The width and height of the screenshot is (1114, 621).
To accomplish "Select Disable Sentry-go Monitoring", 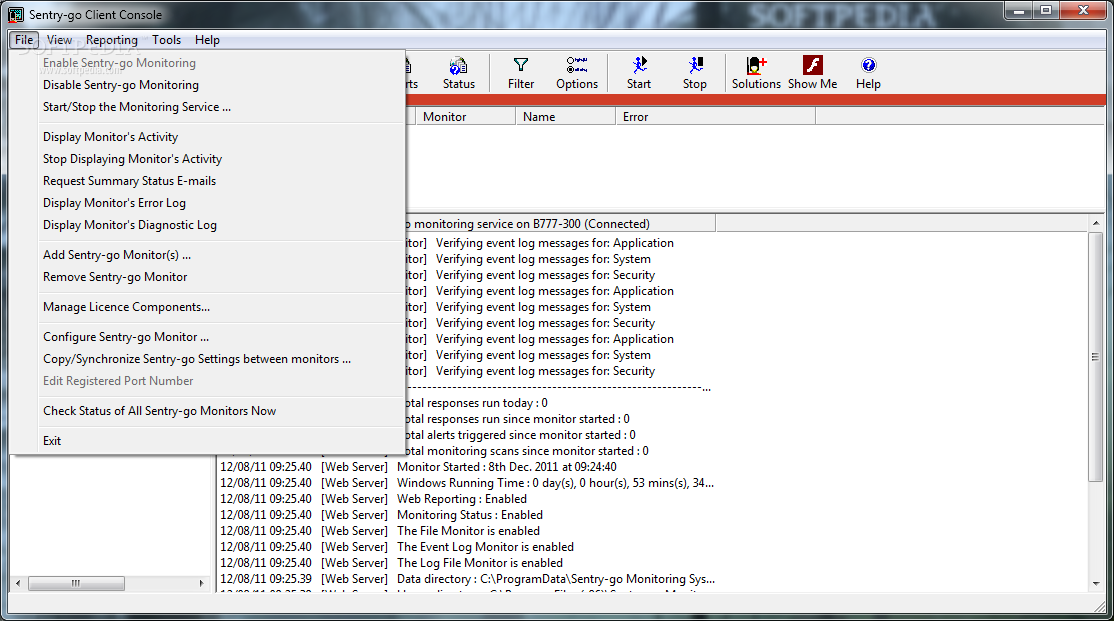I will 207,85.
